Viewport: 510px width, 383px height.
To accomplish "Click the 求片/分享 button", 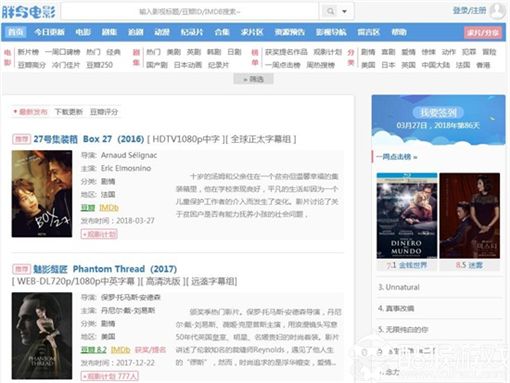I will pyautogui.click(x=483, y=32).
